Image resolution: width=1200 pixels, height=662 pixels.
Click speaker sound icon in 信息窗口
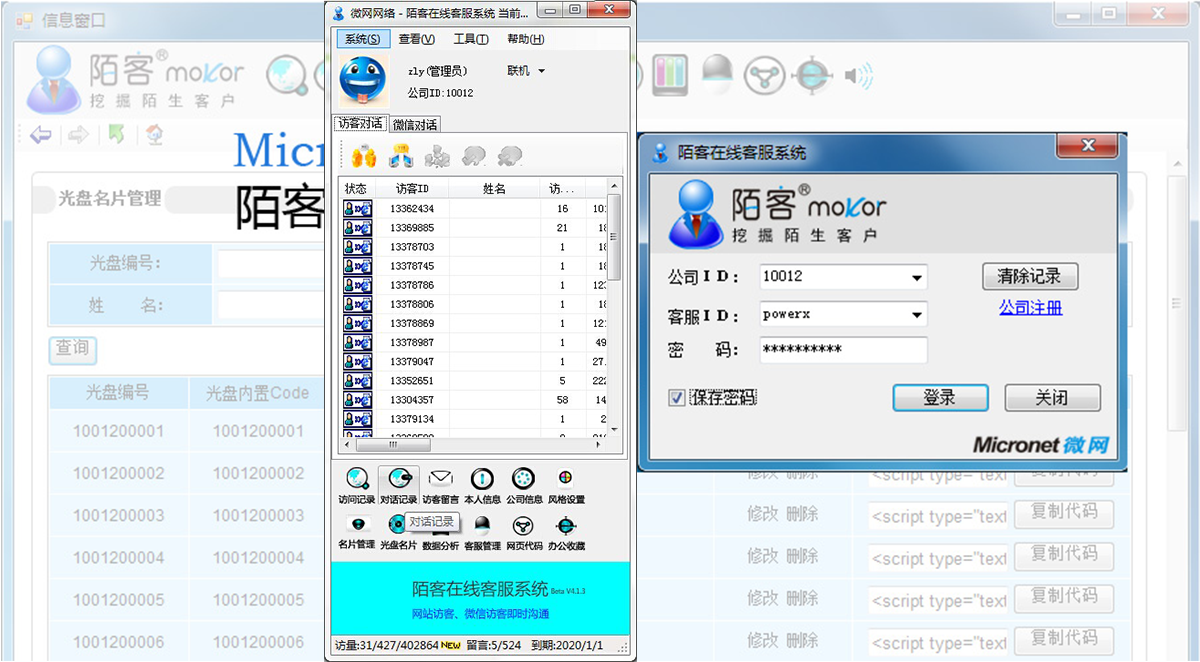click(x=858, y=75)
